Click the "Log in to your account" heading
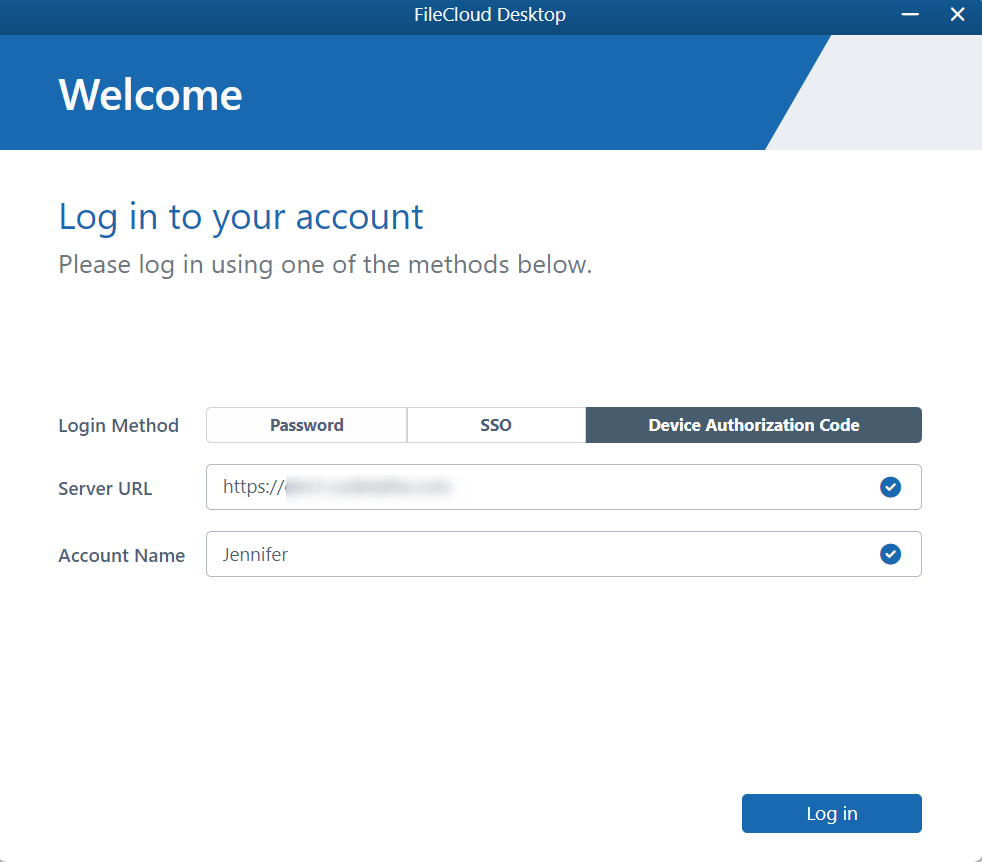 [x=241, y=217]
